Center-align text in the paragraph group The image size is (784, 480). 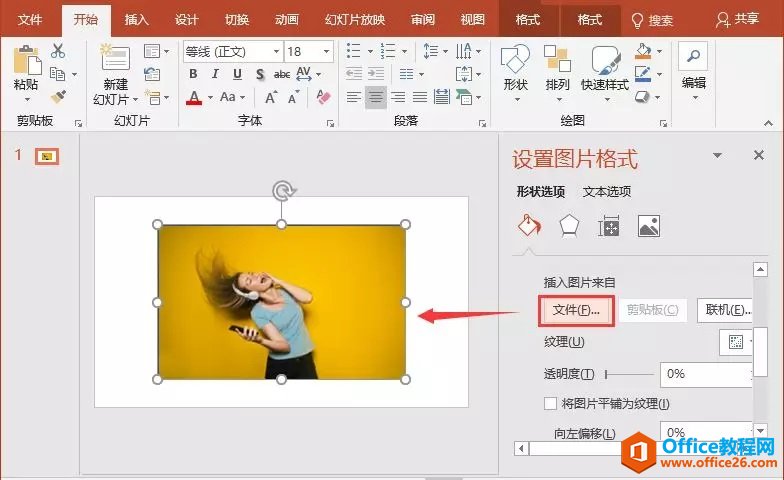click(376, 97)
